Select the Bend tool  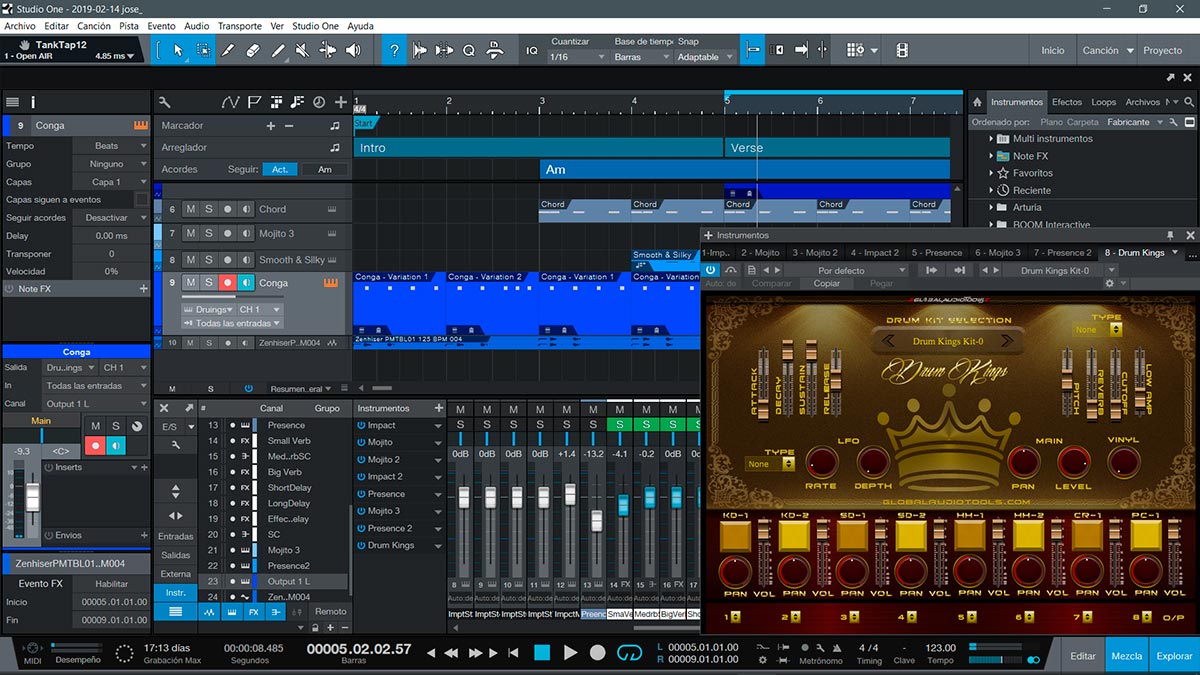coord(328,50)
